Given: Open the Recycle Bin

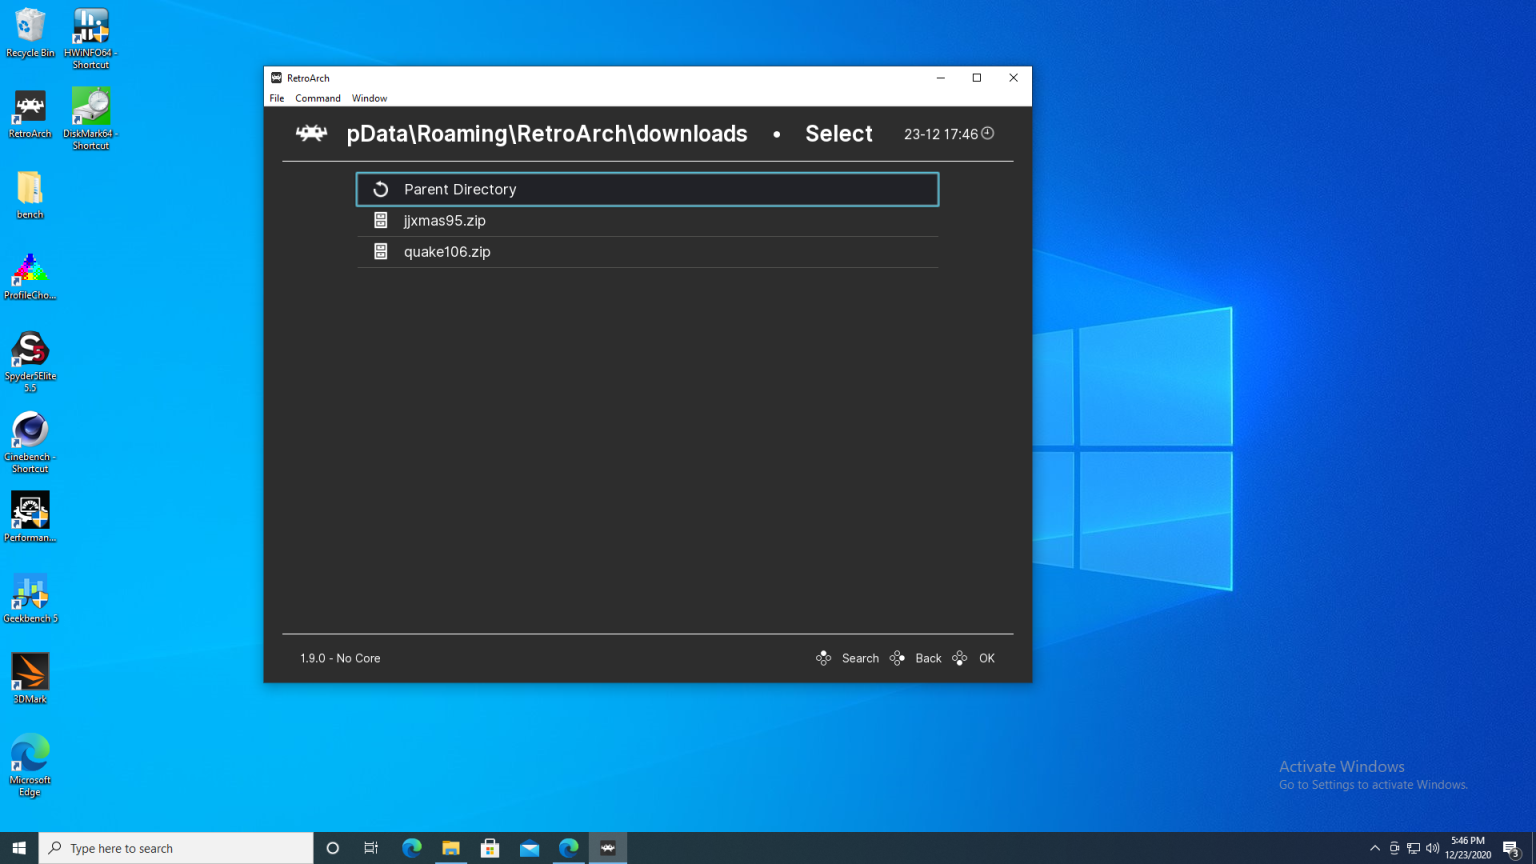Looking at the screenshot, I should click(x=29, y=28).
